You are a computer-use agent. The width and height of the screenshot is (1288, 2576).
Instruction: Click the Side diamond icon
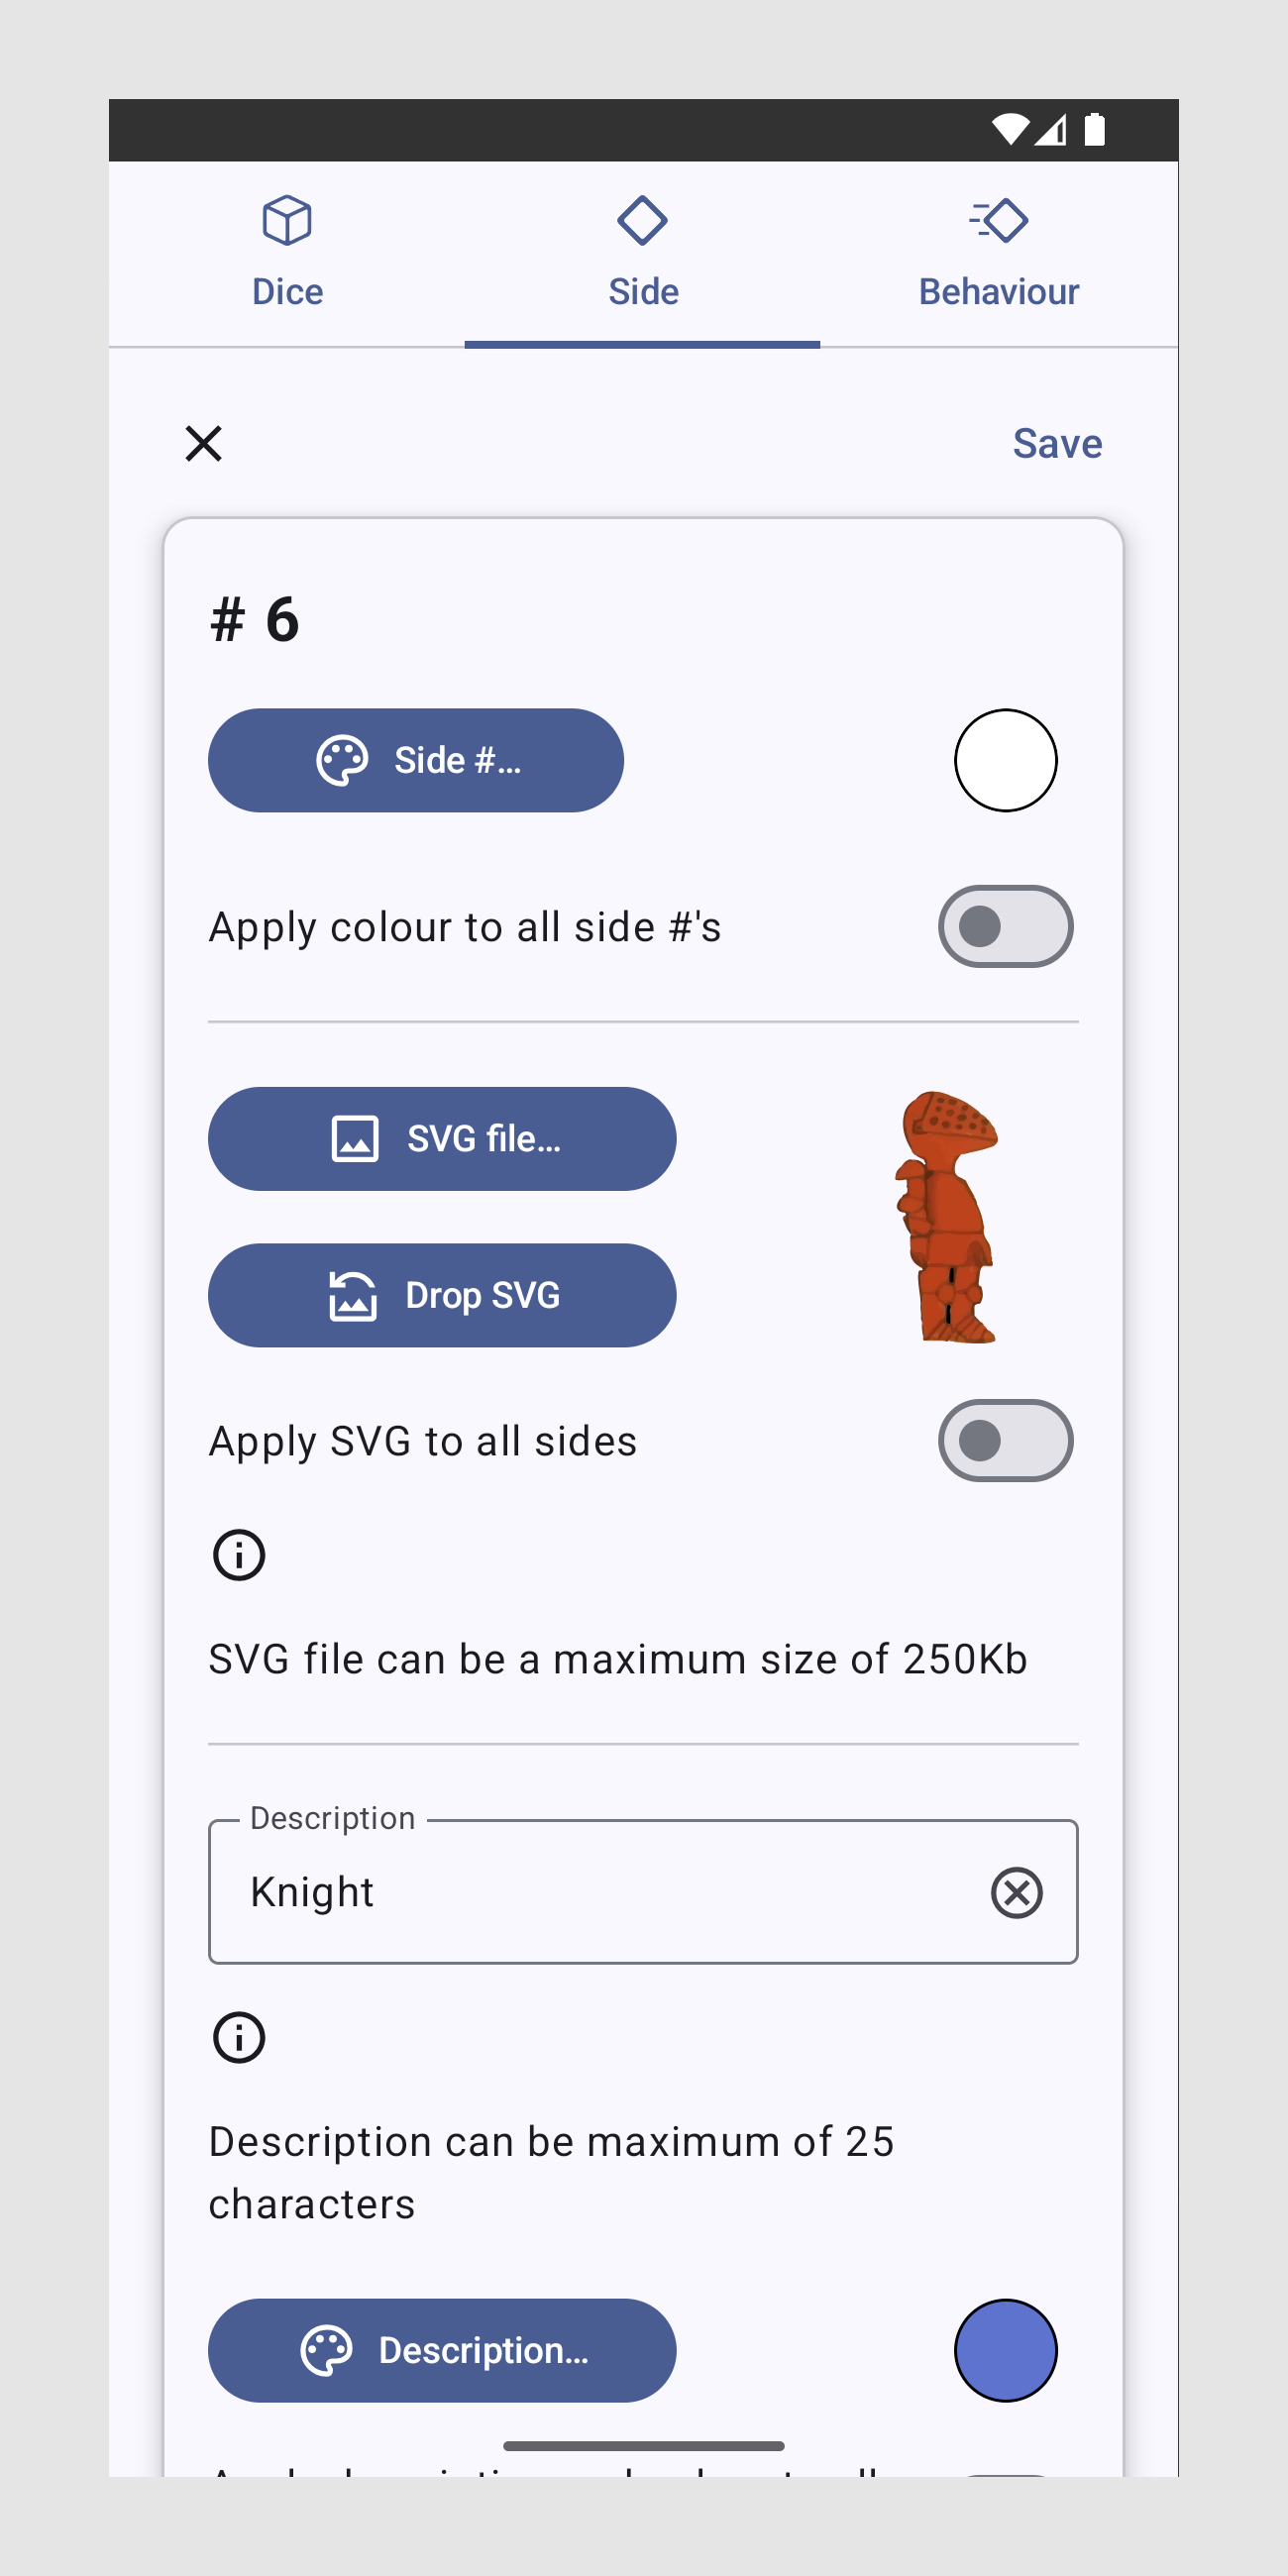[x=642, y=220]
